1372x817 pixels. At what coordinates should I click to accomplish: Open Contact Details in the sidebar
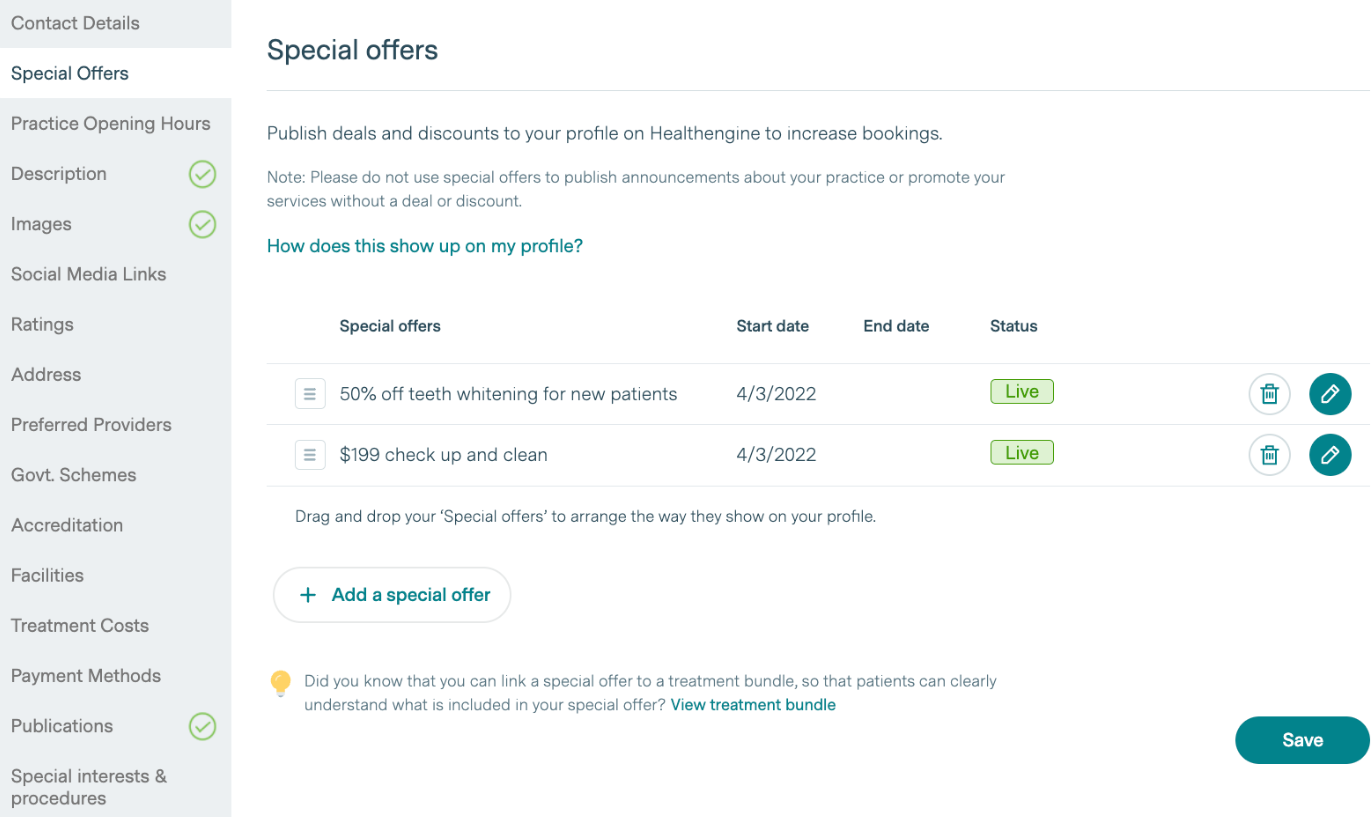pyautogui.click(x=75, y=23)
